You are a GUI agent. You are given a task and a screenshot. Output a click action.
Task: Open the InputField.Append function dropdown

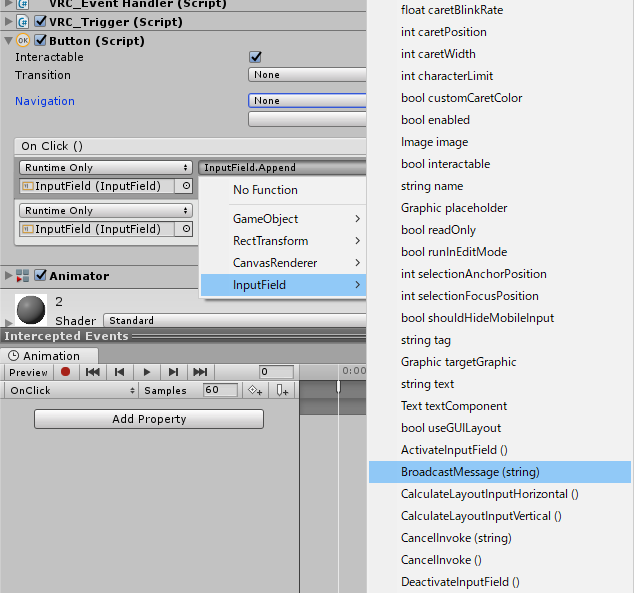click(x=282, y=167)
